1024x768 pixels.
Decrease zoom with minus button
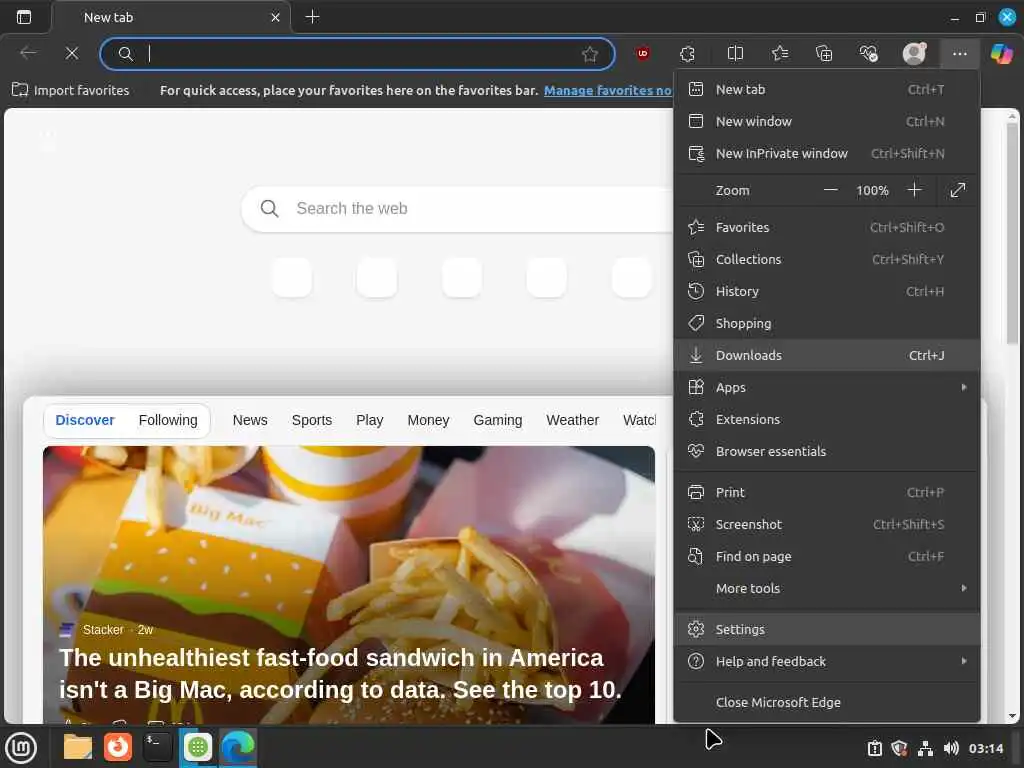tap(830, 190)
